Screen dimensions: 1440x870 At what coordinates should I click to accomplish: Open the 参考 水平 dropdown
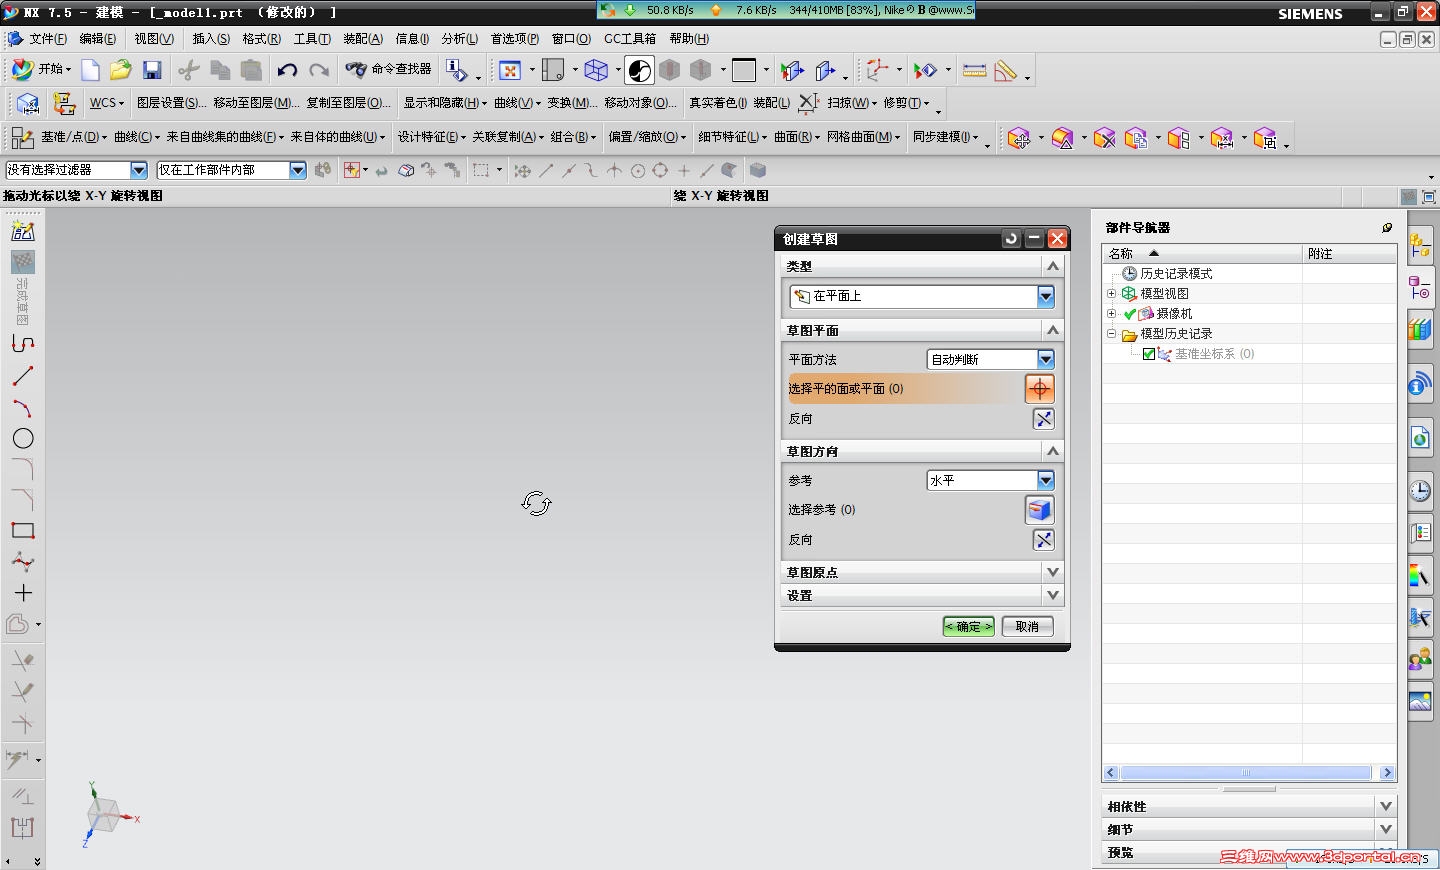[1045, 480]
